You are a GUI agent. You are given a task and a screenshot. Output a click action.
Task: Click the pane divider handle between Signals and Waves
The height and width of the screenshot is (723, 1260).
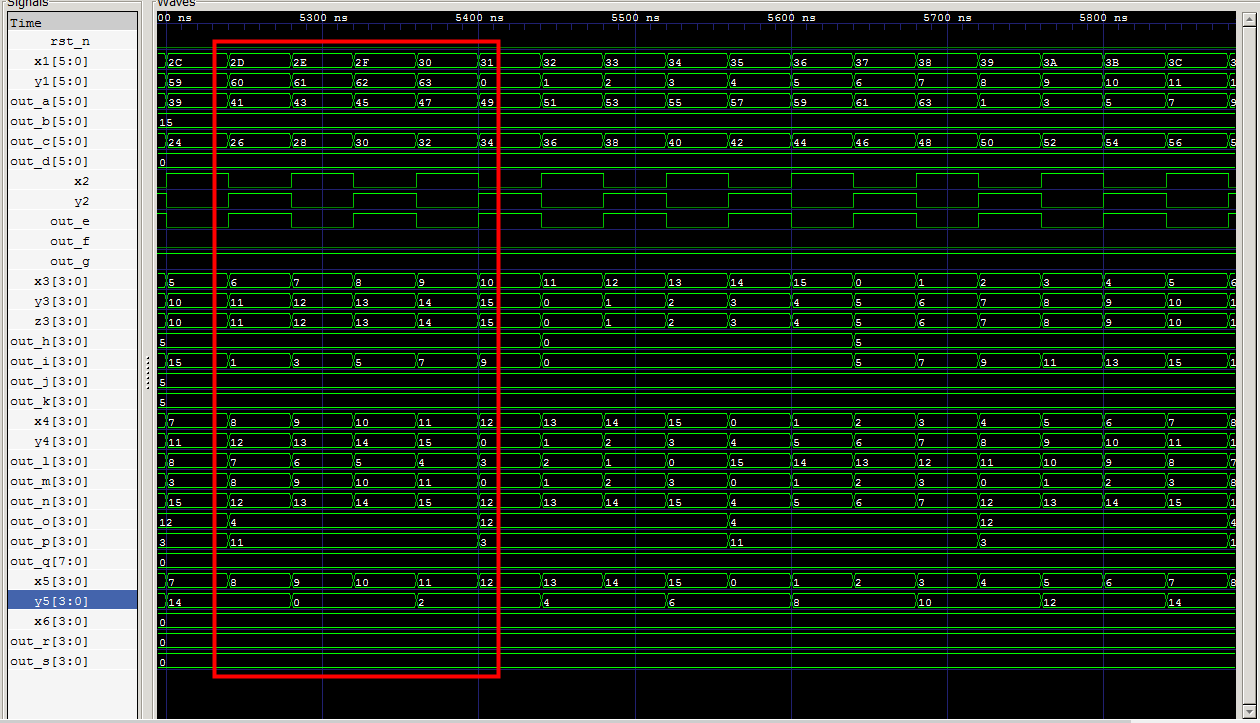tap(147, 372)
